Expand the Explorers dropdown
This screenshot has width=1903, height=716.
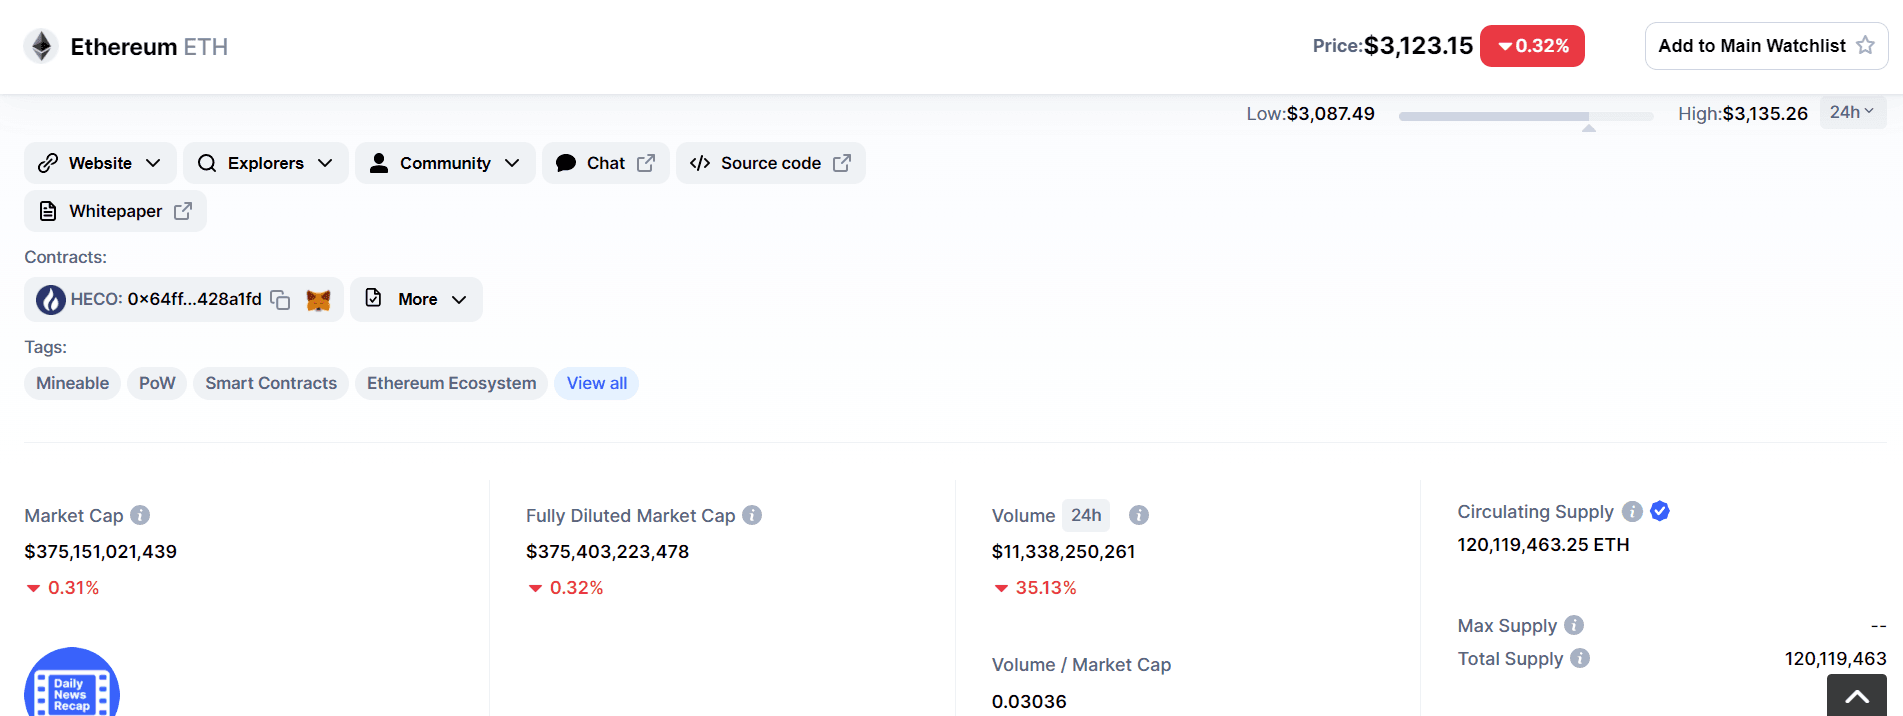[x=265, y=163]
